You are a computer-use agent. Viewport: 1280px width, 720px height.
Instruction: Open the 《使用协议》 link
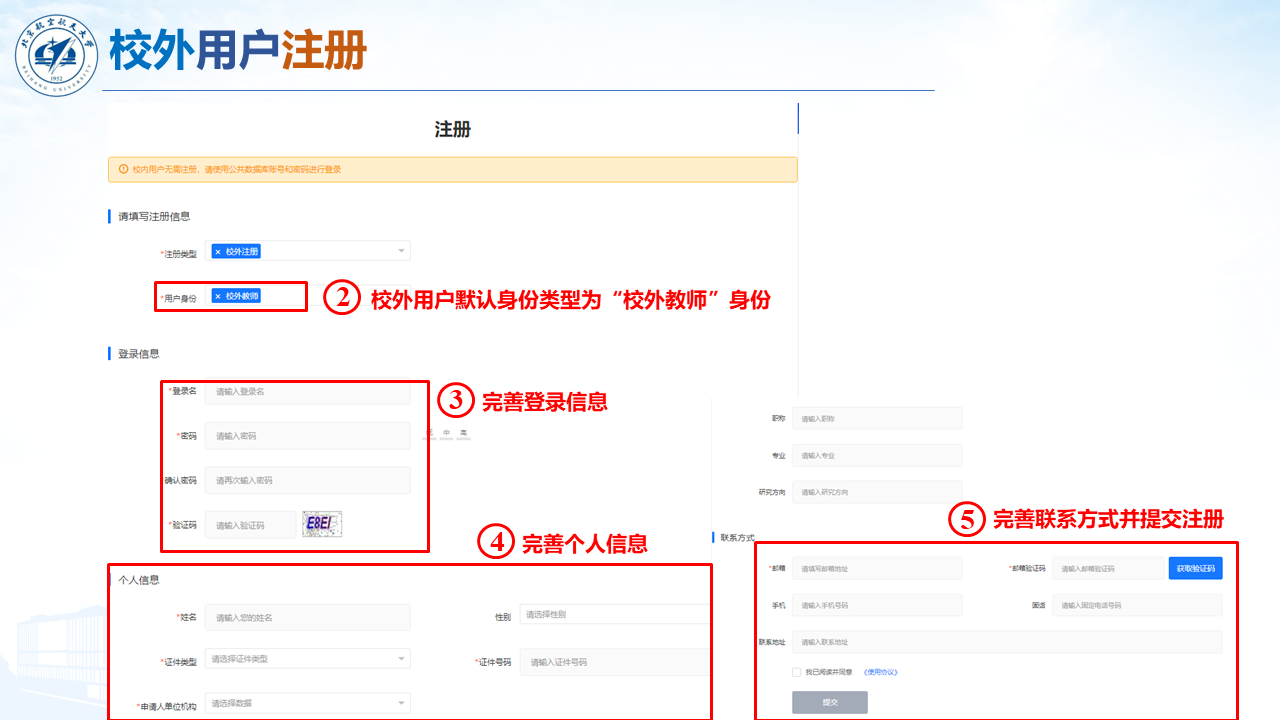pyautogui.click(x=880, y=672)
